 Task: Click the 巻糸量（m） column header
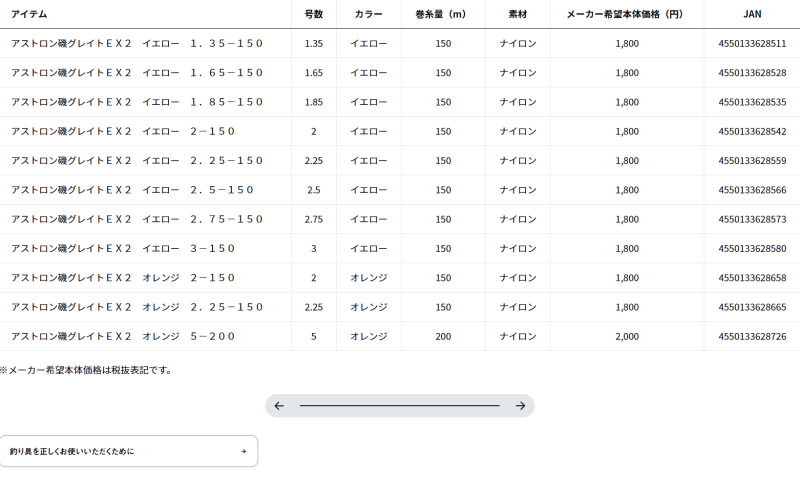point(443,14)
